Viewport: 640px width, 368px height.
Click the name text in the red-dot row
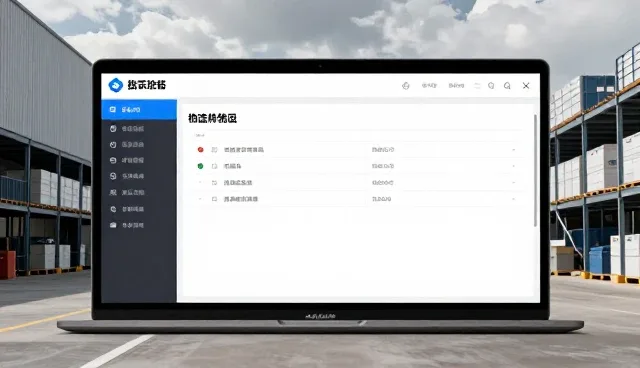[244, 150]
